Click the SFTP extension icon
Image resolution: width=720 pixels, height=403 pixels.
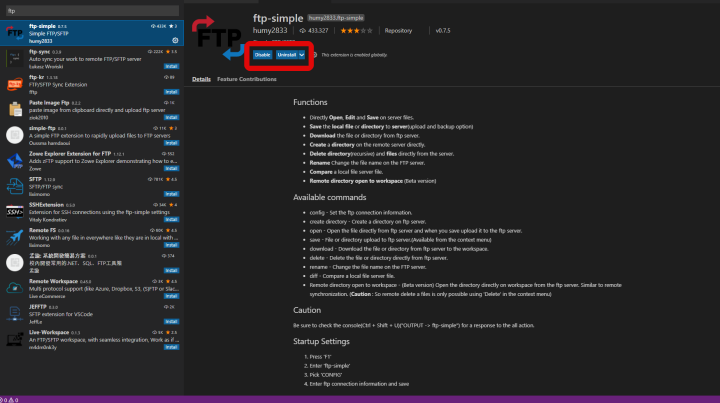[15, 186]
